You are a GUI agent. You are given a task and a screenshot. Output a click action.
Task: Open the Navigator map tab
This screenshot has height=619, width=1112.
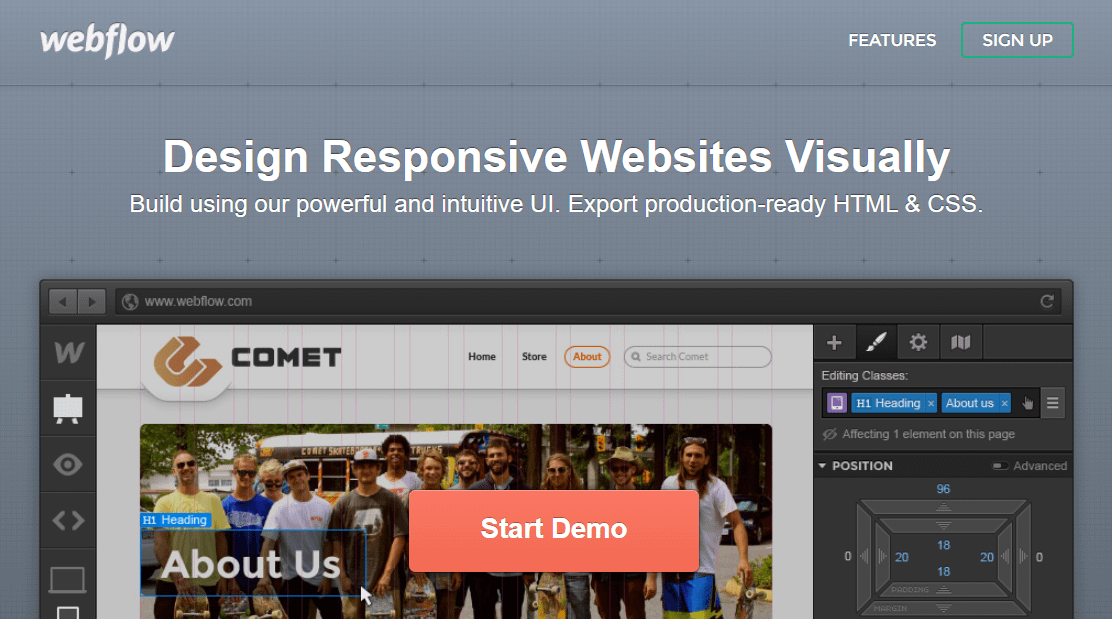(960, 343)
